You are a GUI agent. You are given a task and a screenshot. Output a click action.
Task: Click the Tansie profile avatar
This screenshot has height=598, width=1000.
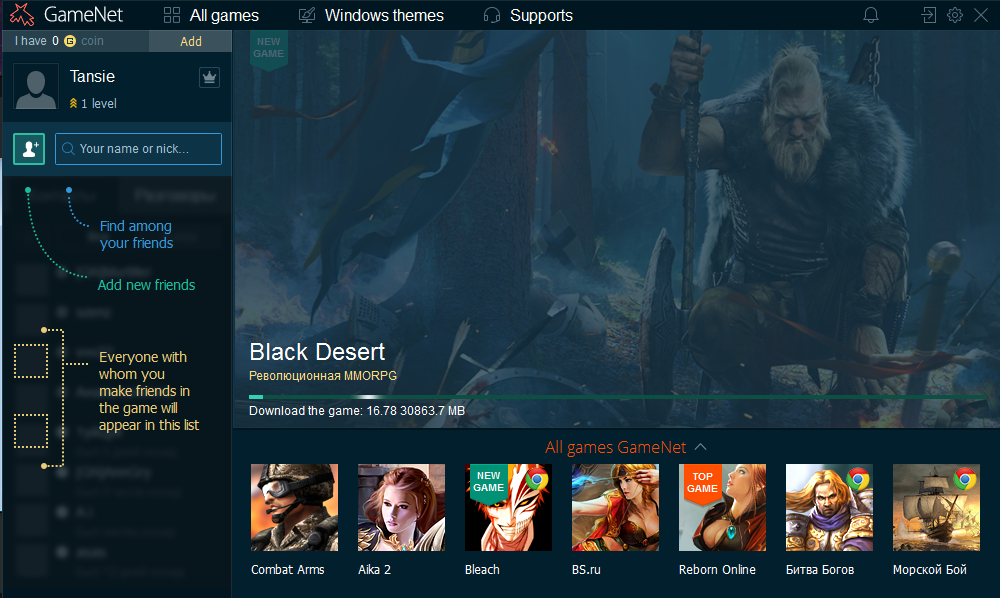[36, 86]
